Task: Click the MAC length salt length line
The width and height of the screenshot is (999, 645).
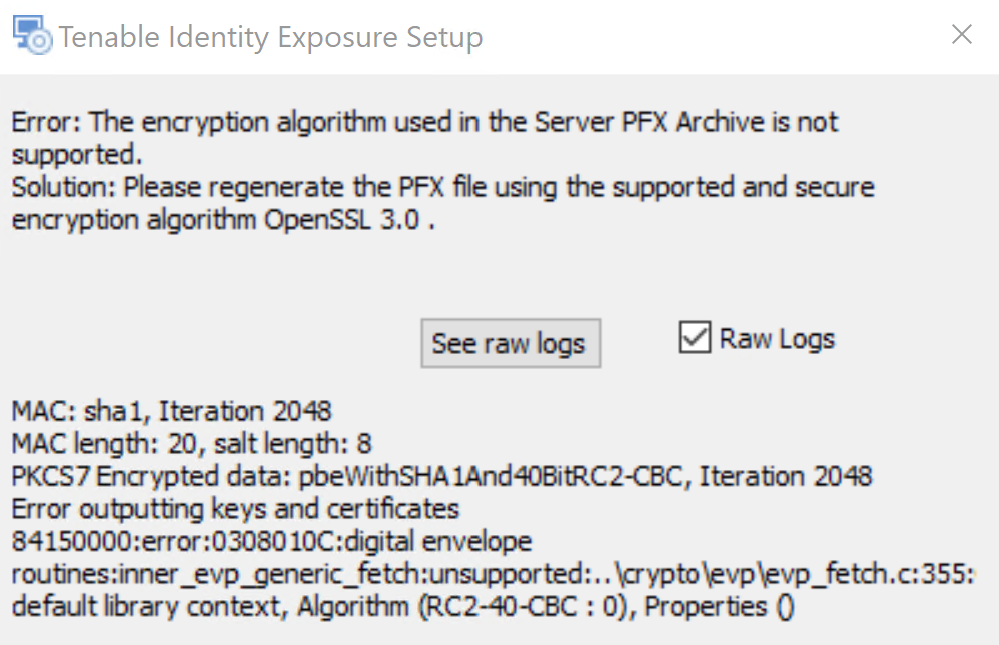Action: pyautogui.click(x=191, y=444)
